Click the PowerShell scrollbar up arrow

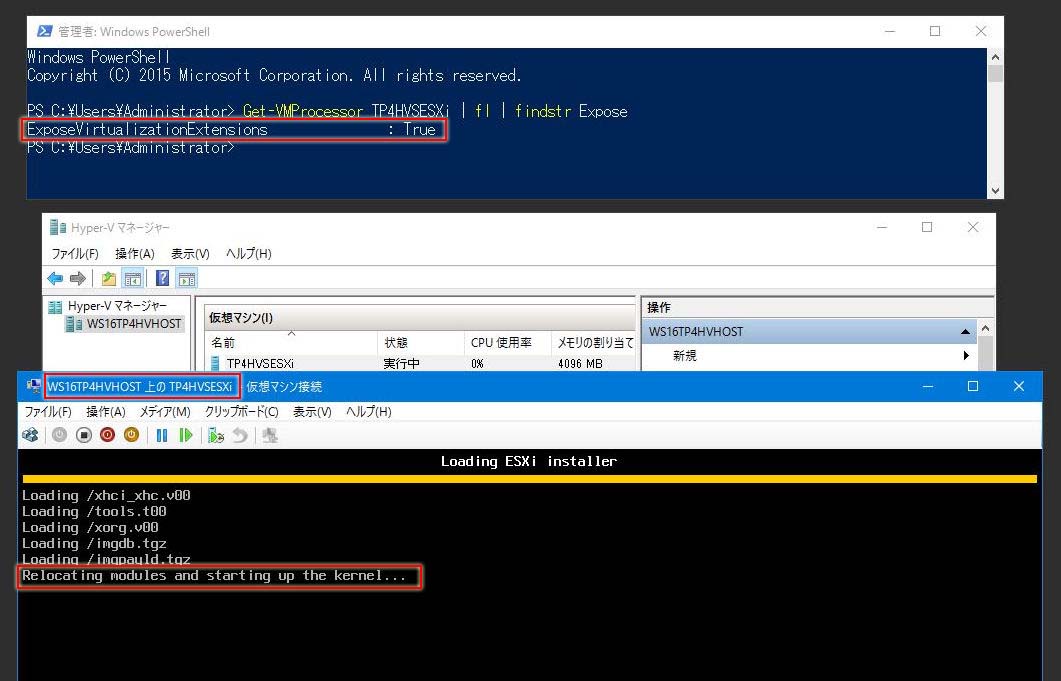tap(995, 57)
